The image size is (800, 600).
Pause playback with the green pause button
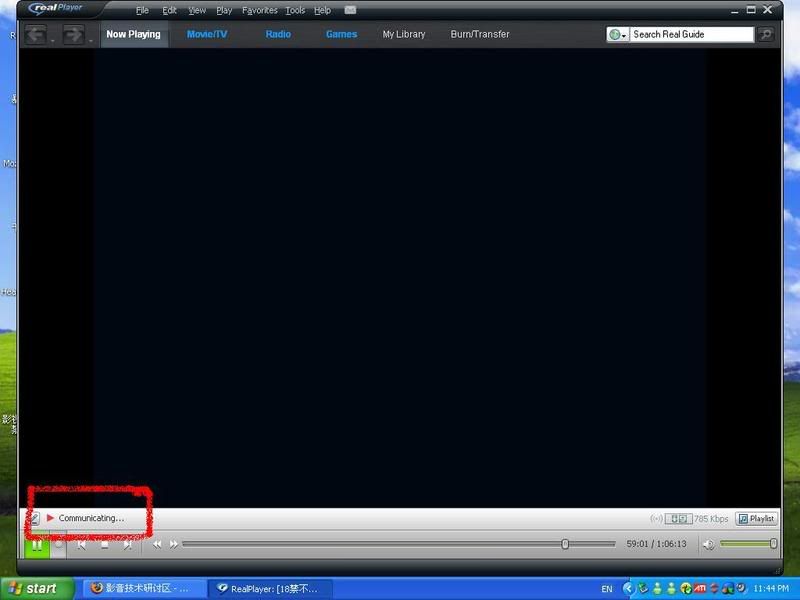(x=36, y=544)
